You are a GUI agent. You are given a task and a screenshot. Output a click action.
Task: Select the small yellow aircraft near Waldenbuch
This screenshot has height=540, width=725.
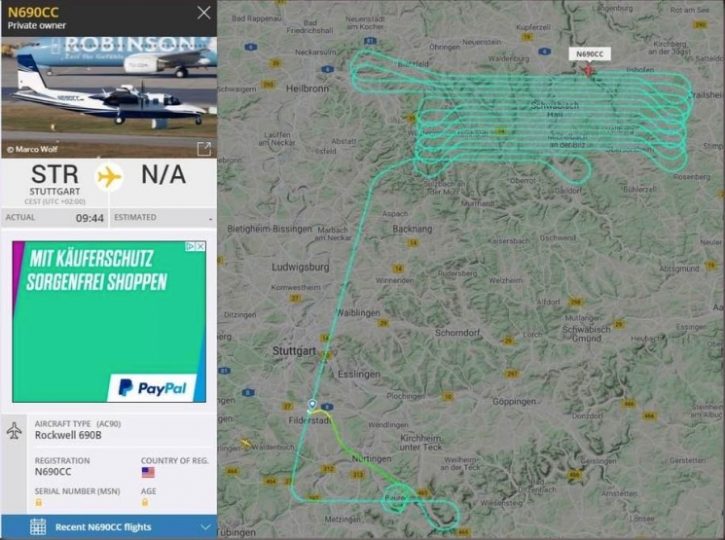pos(246,444)
